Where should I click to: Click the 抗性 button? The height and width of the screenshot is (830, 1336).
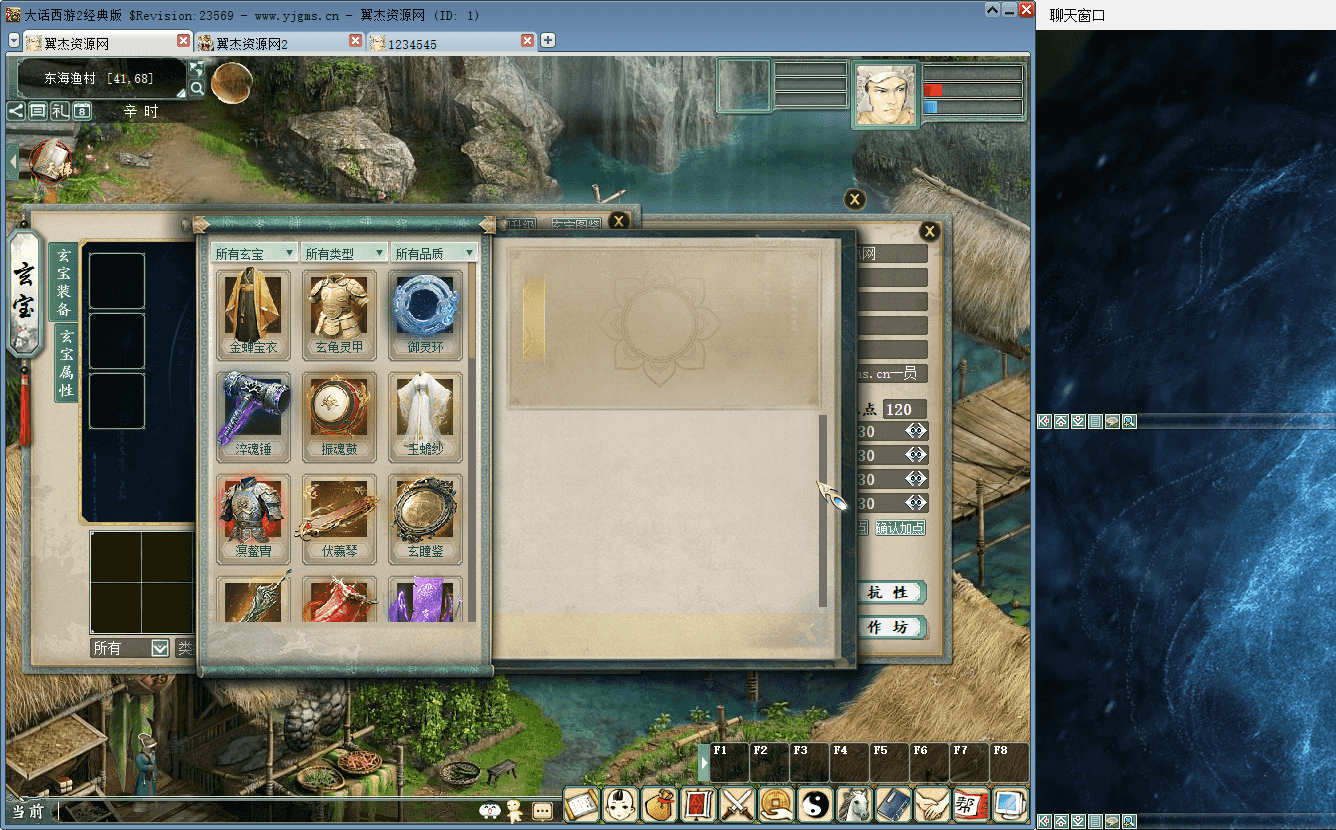[x=892, y=592]
